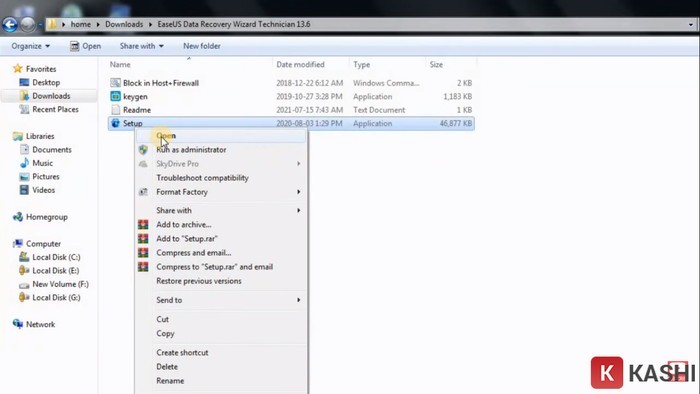Screen dimensions: 700x394
Task: Click the home breadcrumb in address bar
Action: [x=81, y=24]
